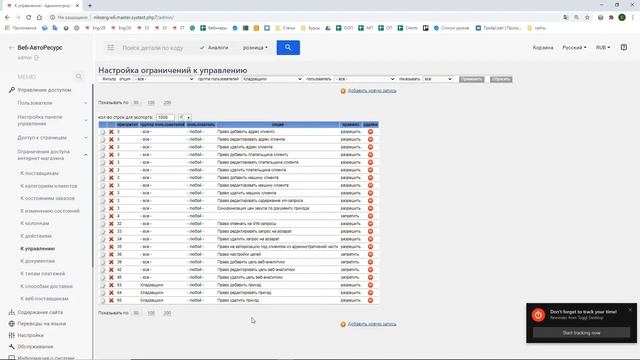Click red circle icon for 'Право добавить машину клиента'

pyautogui.click(x=371, y=178)
